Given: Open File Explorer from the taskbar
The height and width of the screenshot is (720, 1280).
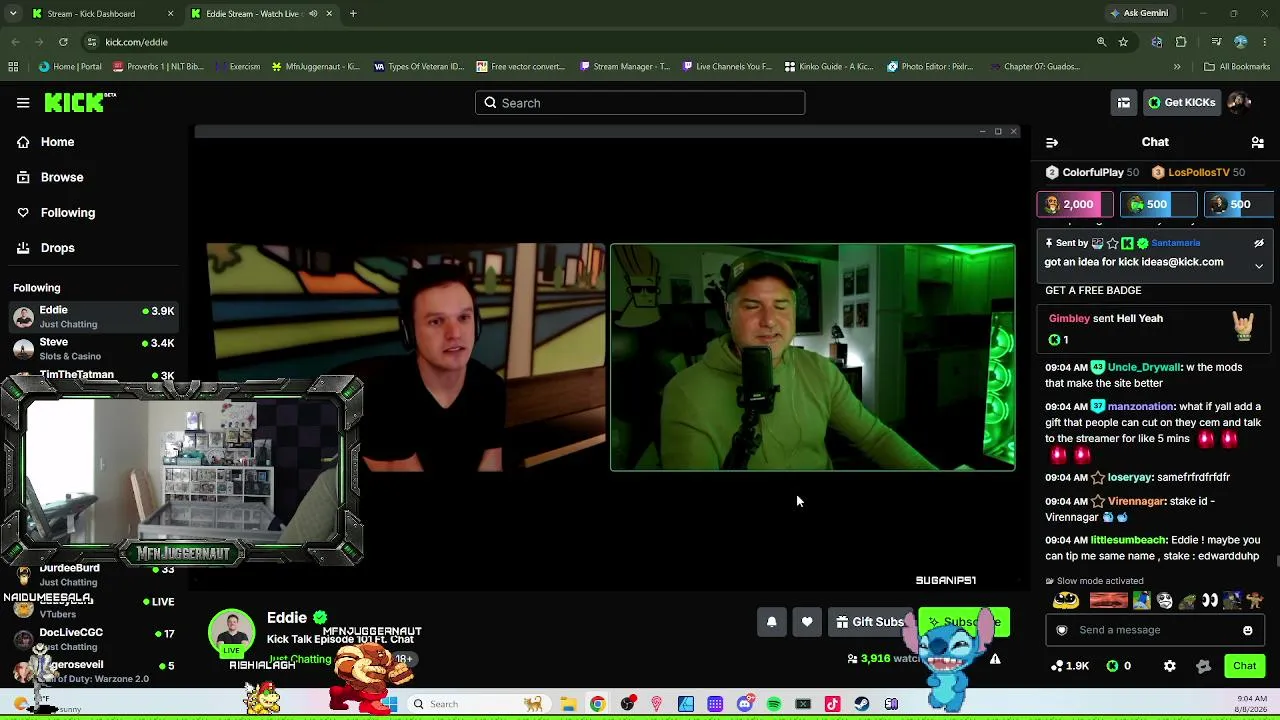Looking at the screenshot, I should [568, 704].
